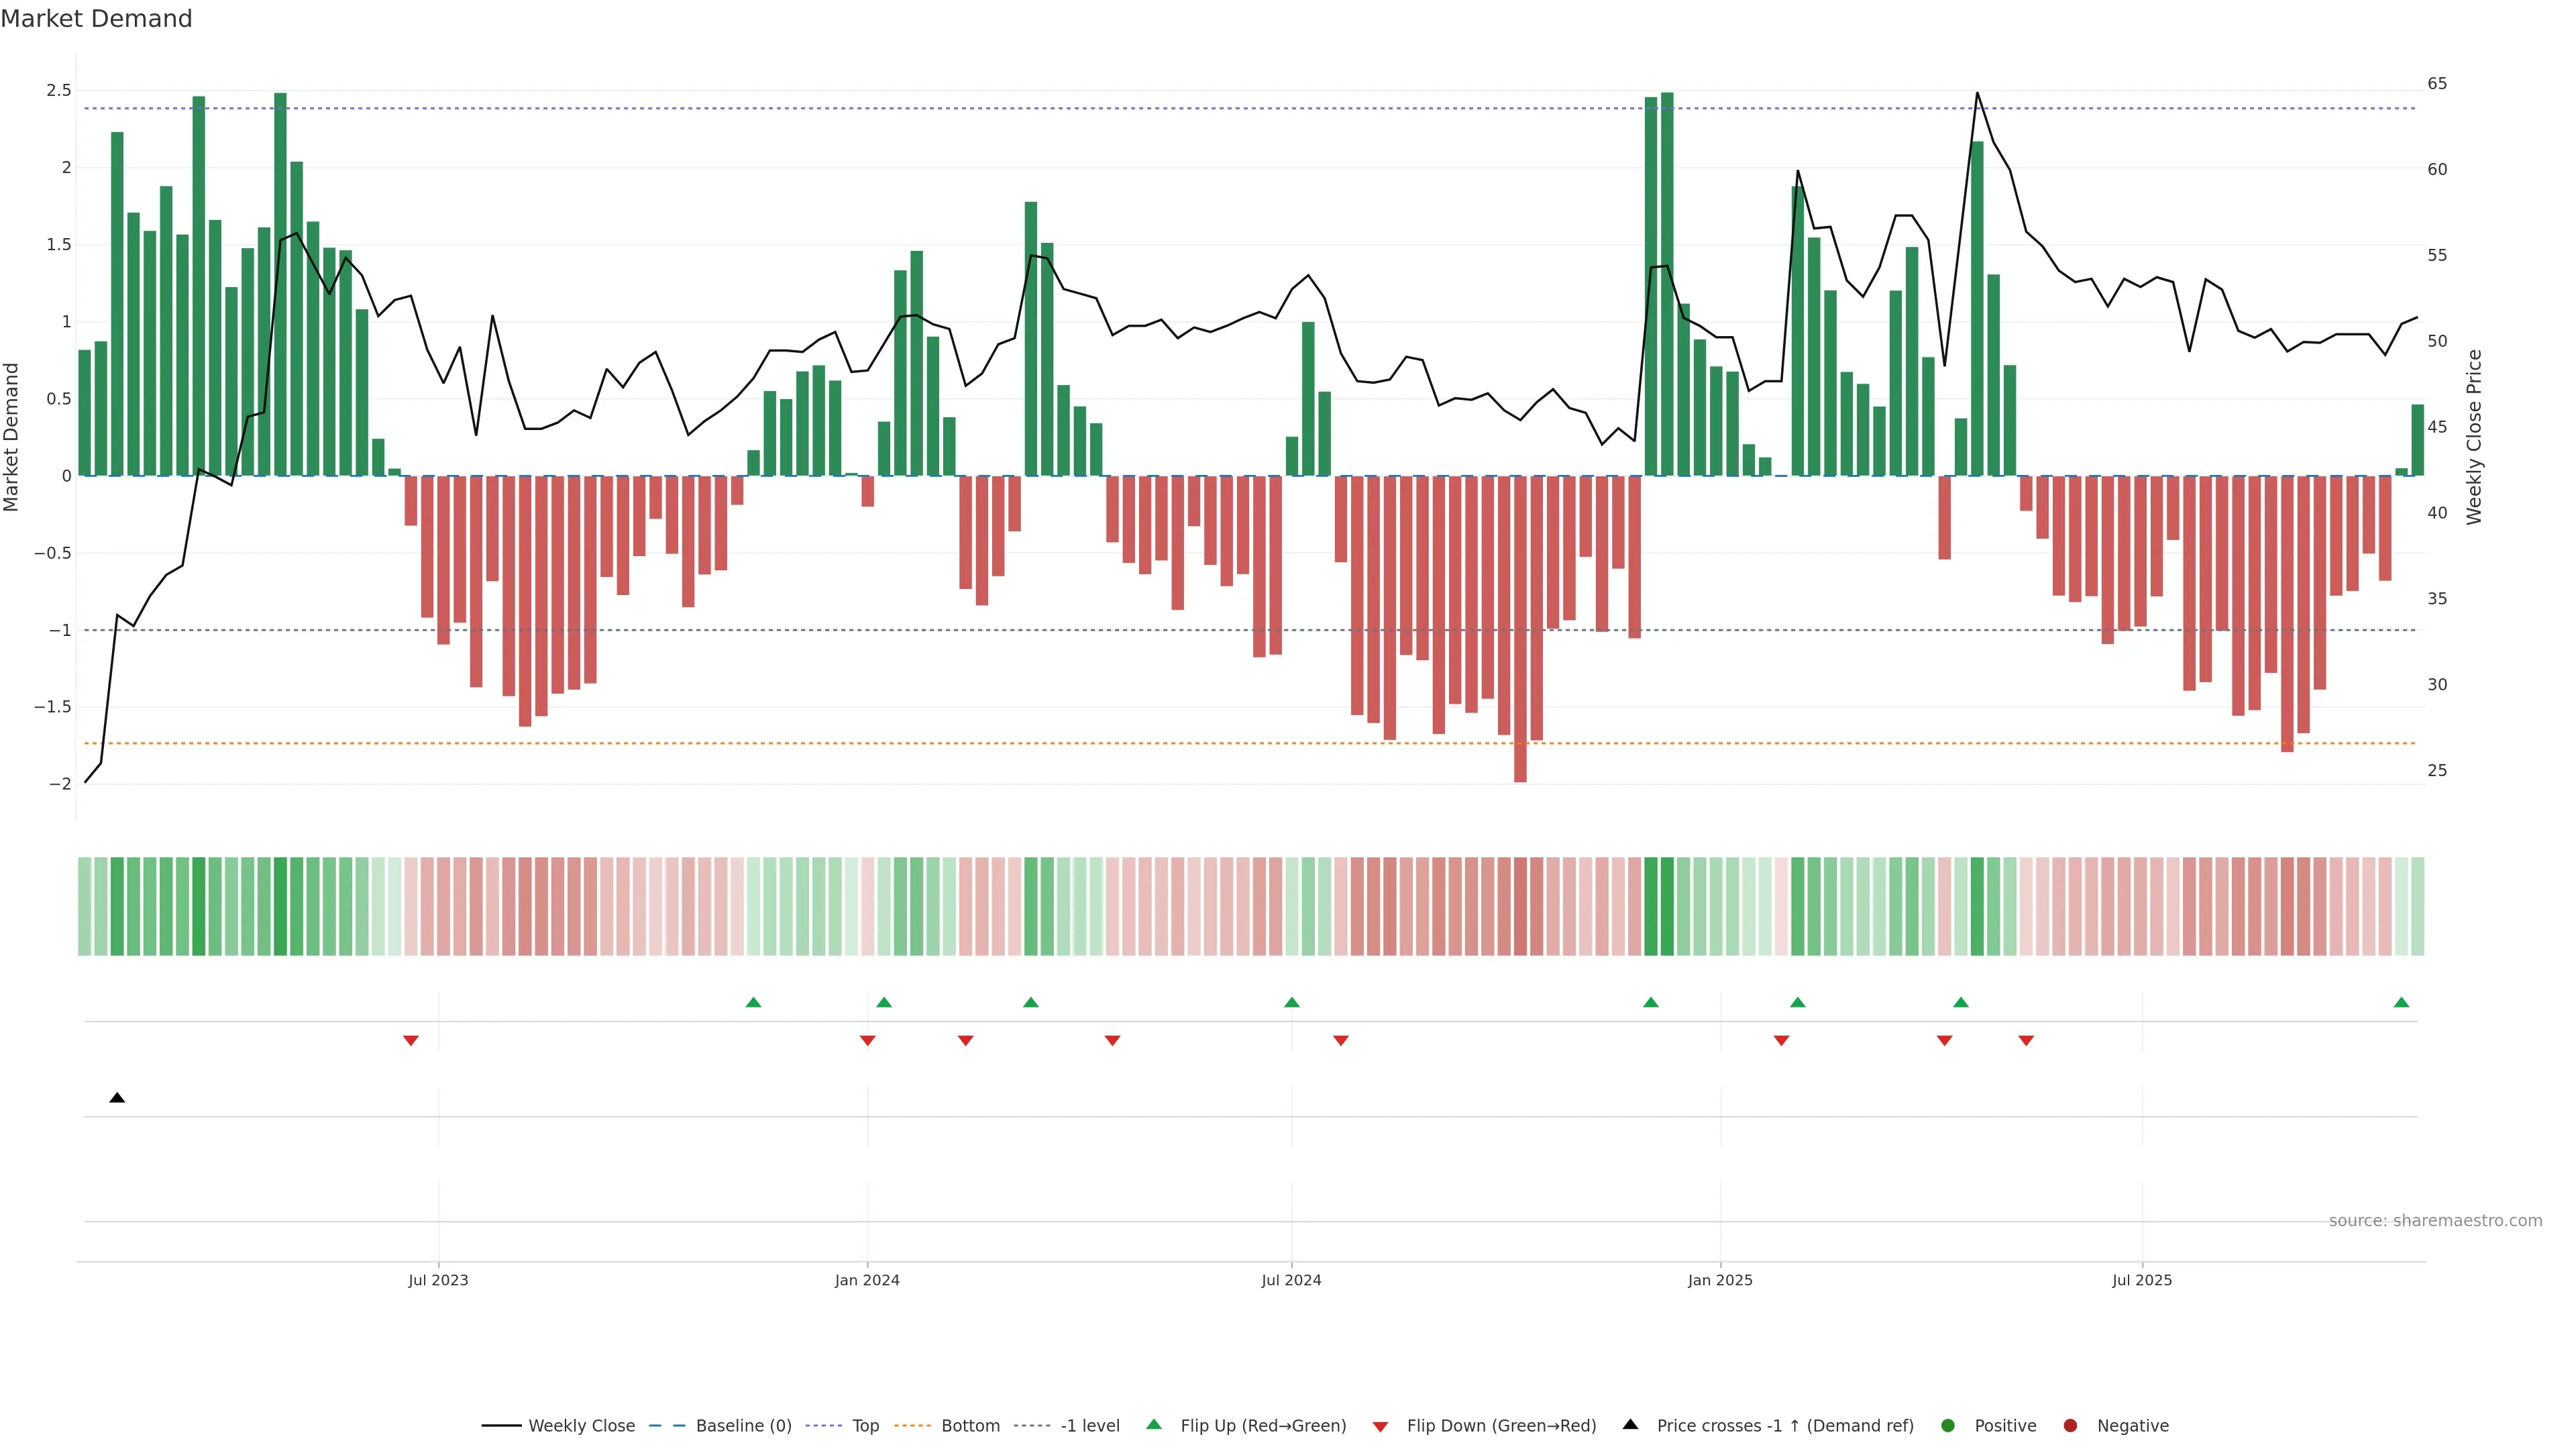The height and width of the screenshot is (1449, 2576).
Task: Click the Jul 2025 x-axis label
Action: (2142, 1280)
